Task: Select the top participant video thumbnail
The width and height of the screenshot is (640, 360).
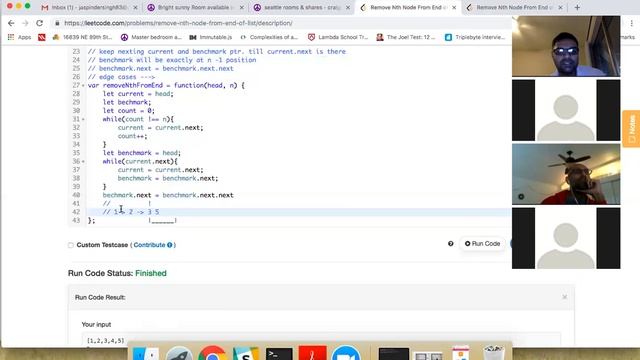Action: 566,46
